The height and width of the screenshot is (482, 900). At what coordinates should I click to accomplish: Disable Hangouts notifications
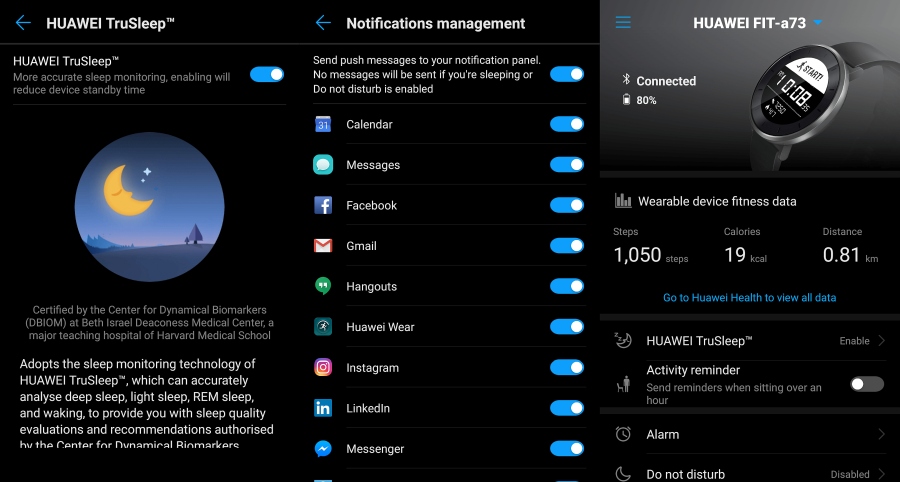point(567,286)
